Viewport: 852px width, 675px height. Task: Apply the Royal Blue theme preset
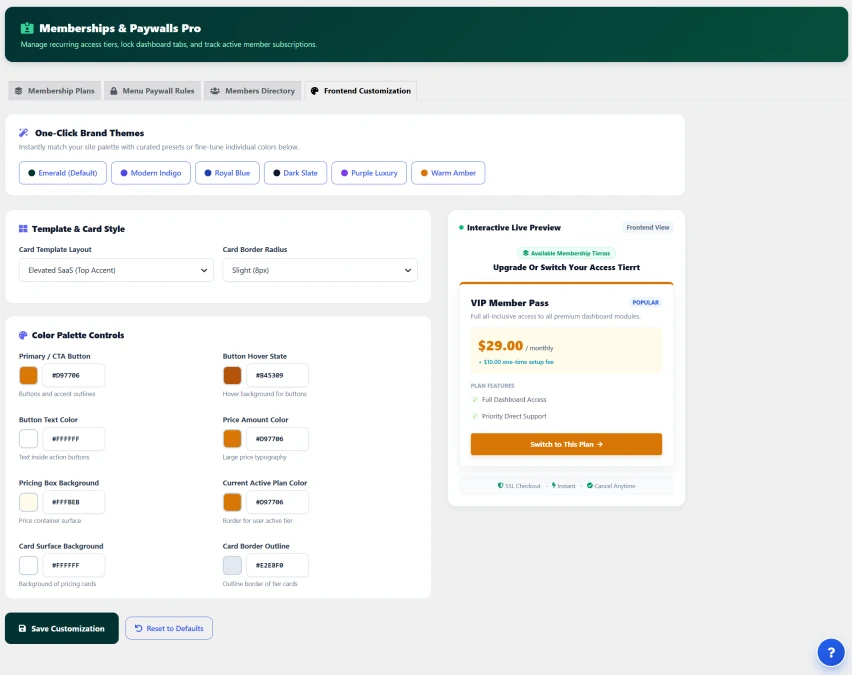pyautogui.click(x=227, y=173)
